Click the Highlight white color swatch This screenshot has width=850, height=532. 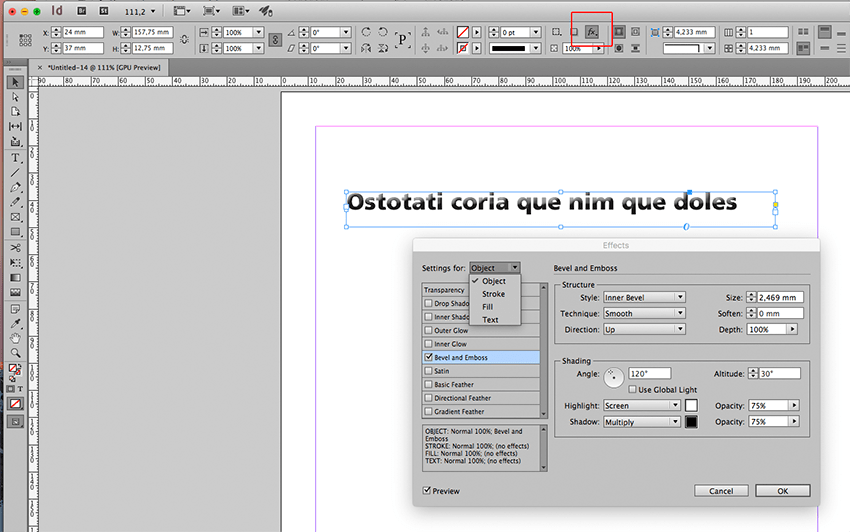[x=691, y=406]
